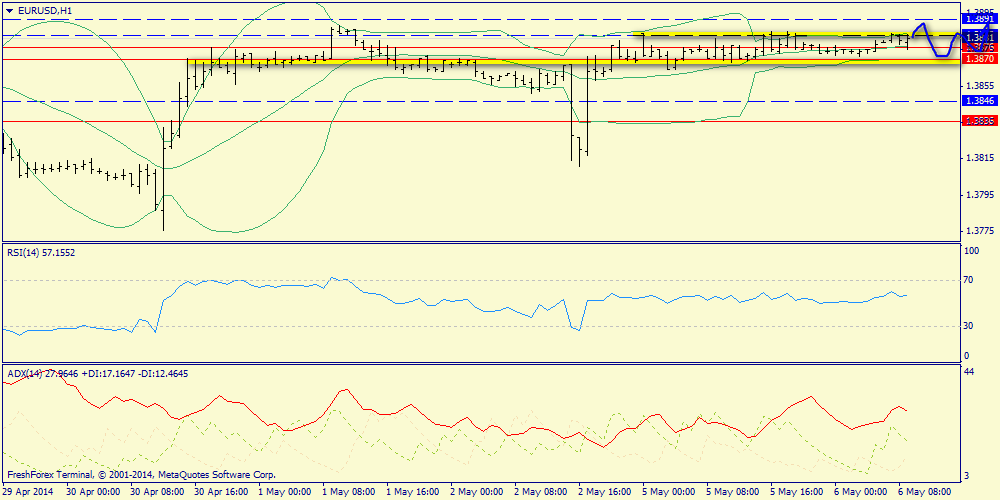
Task: Click the 1.3815 price axis value
Action: (x=982, y=158)
